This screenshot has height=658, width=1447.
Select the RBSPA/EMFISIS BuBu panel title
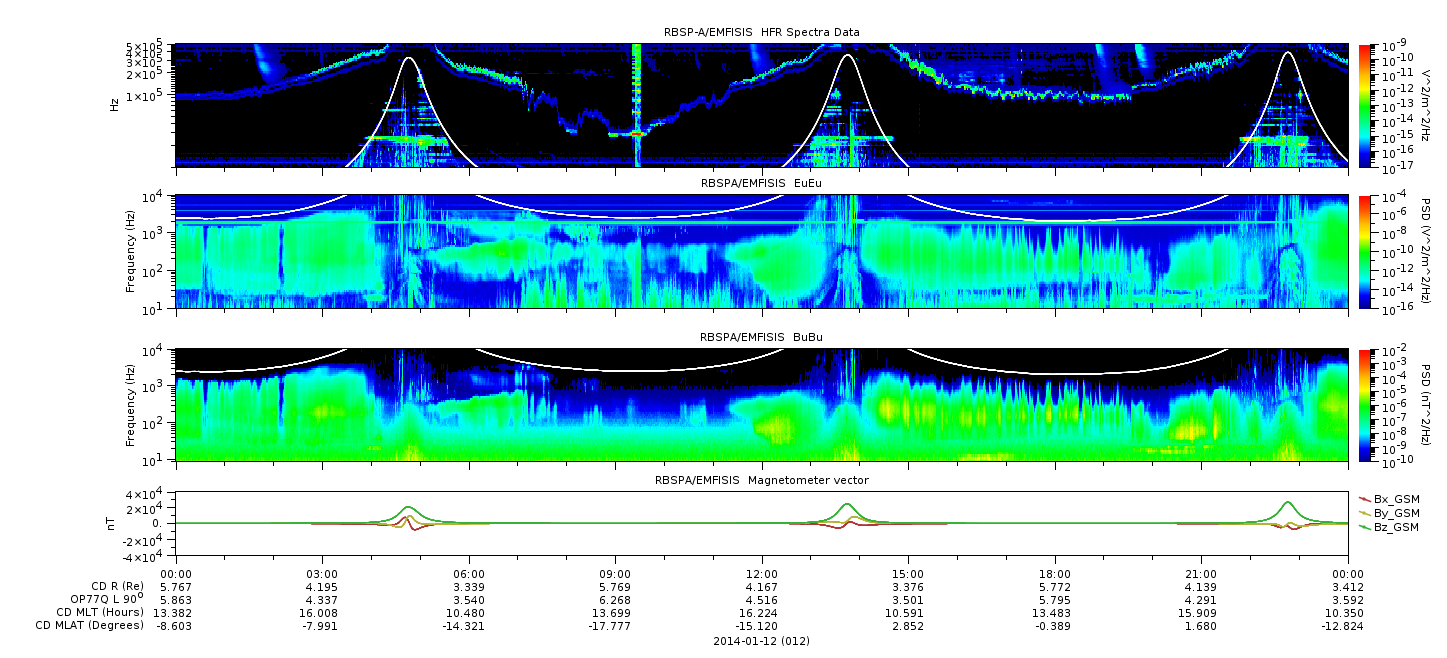761,338
